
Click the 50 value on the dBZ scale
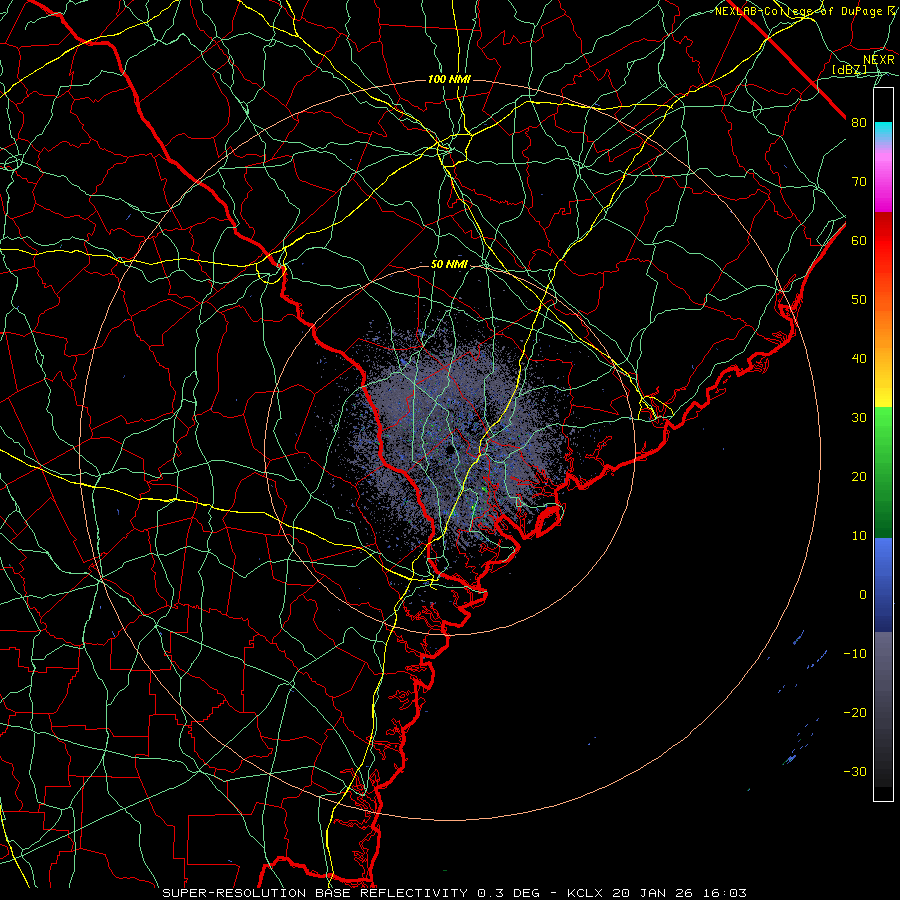859,300
